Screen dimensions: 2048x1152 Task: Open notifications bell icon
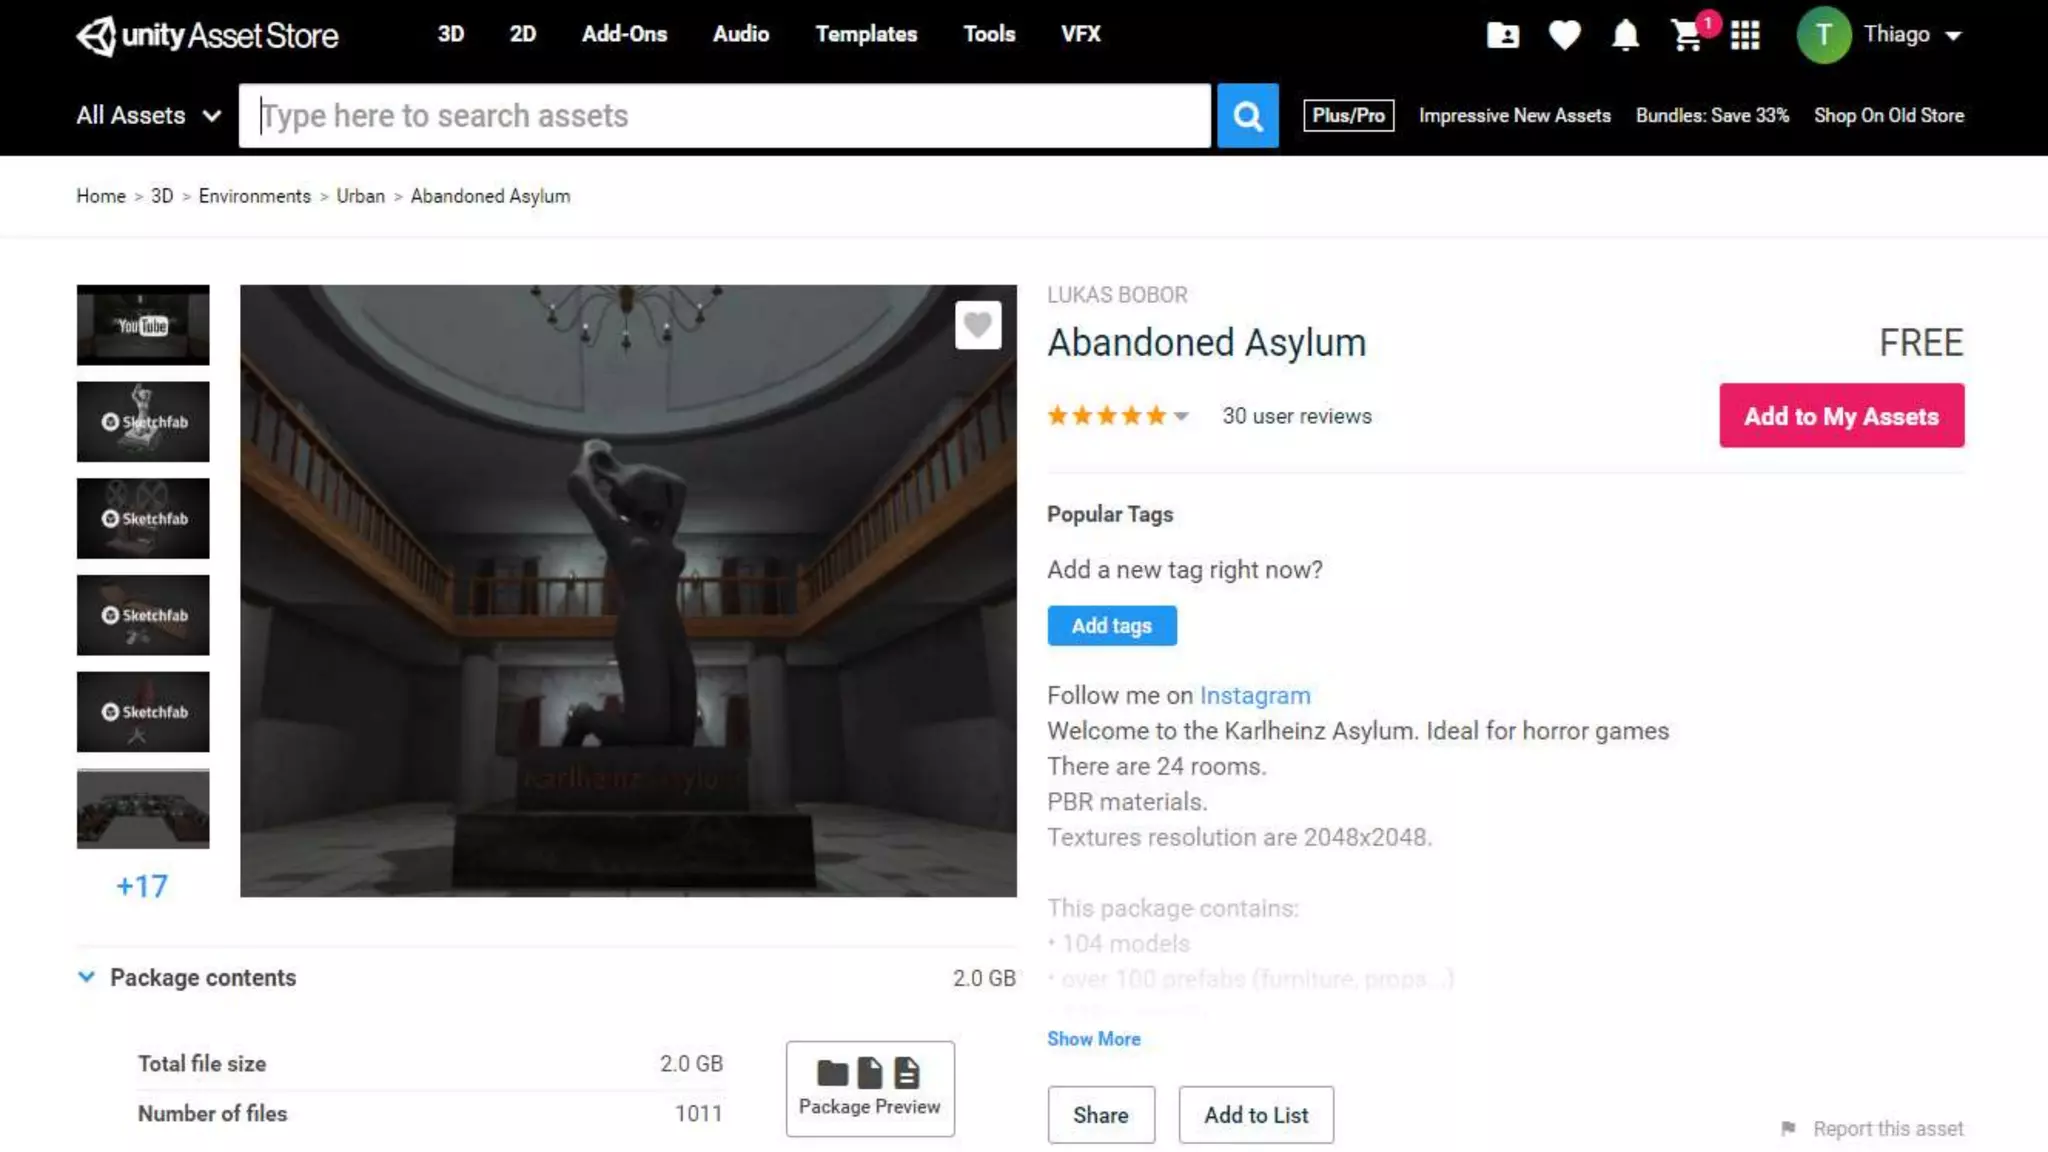1625,35
